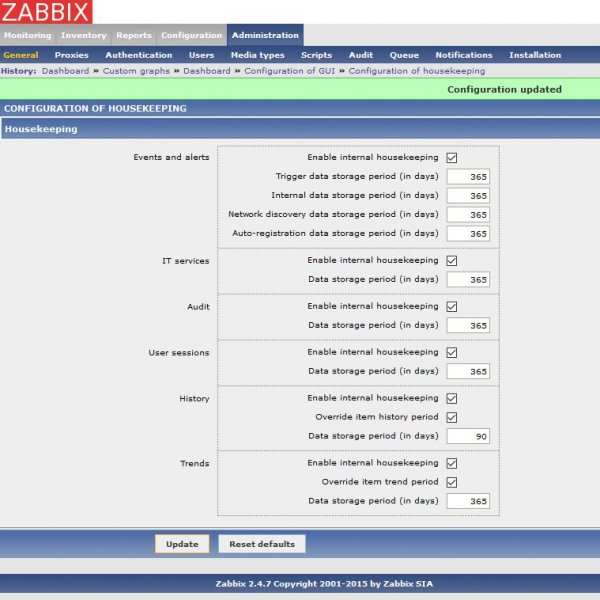
Task: Switch to the Reports tab
Action: pos(133,35)
